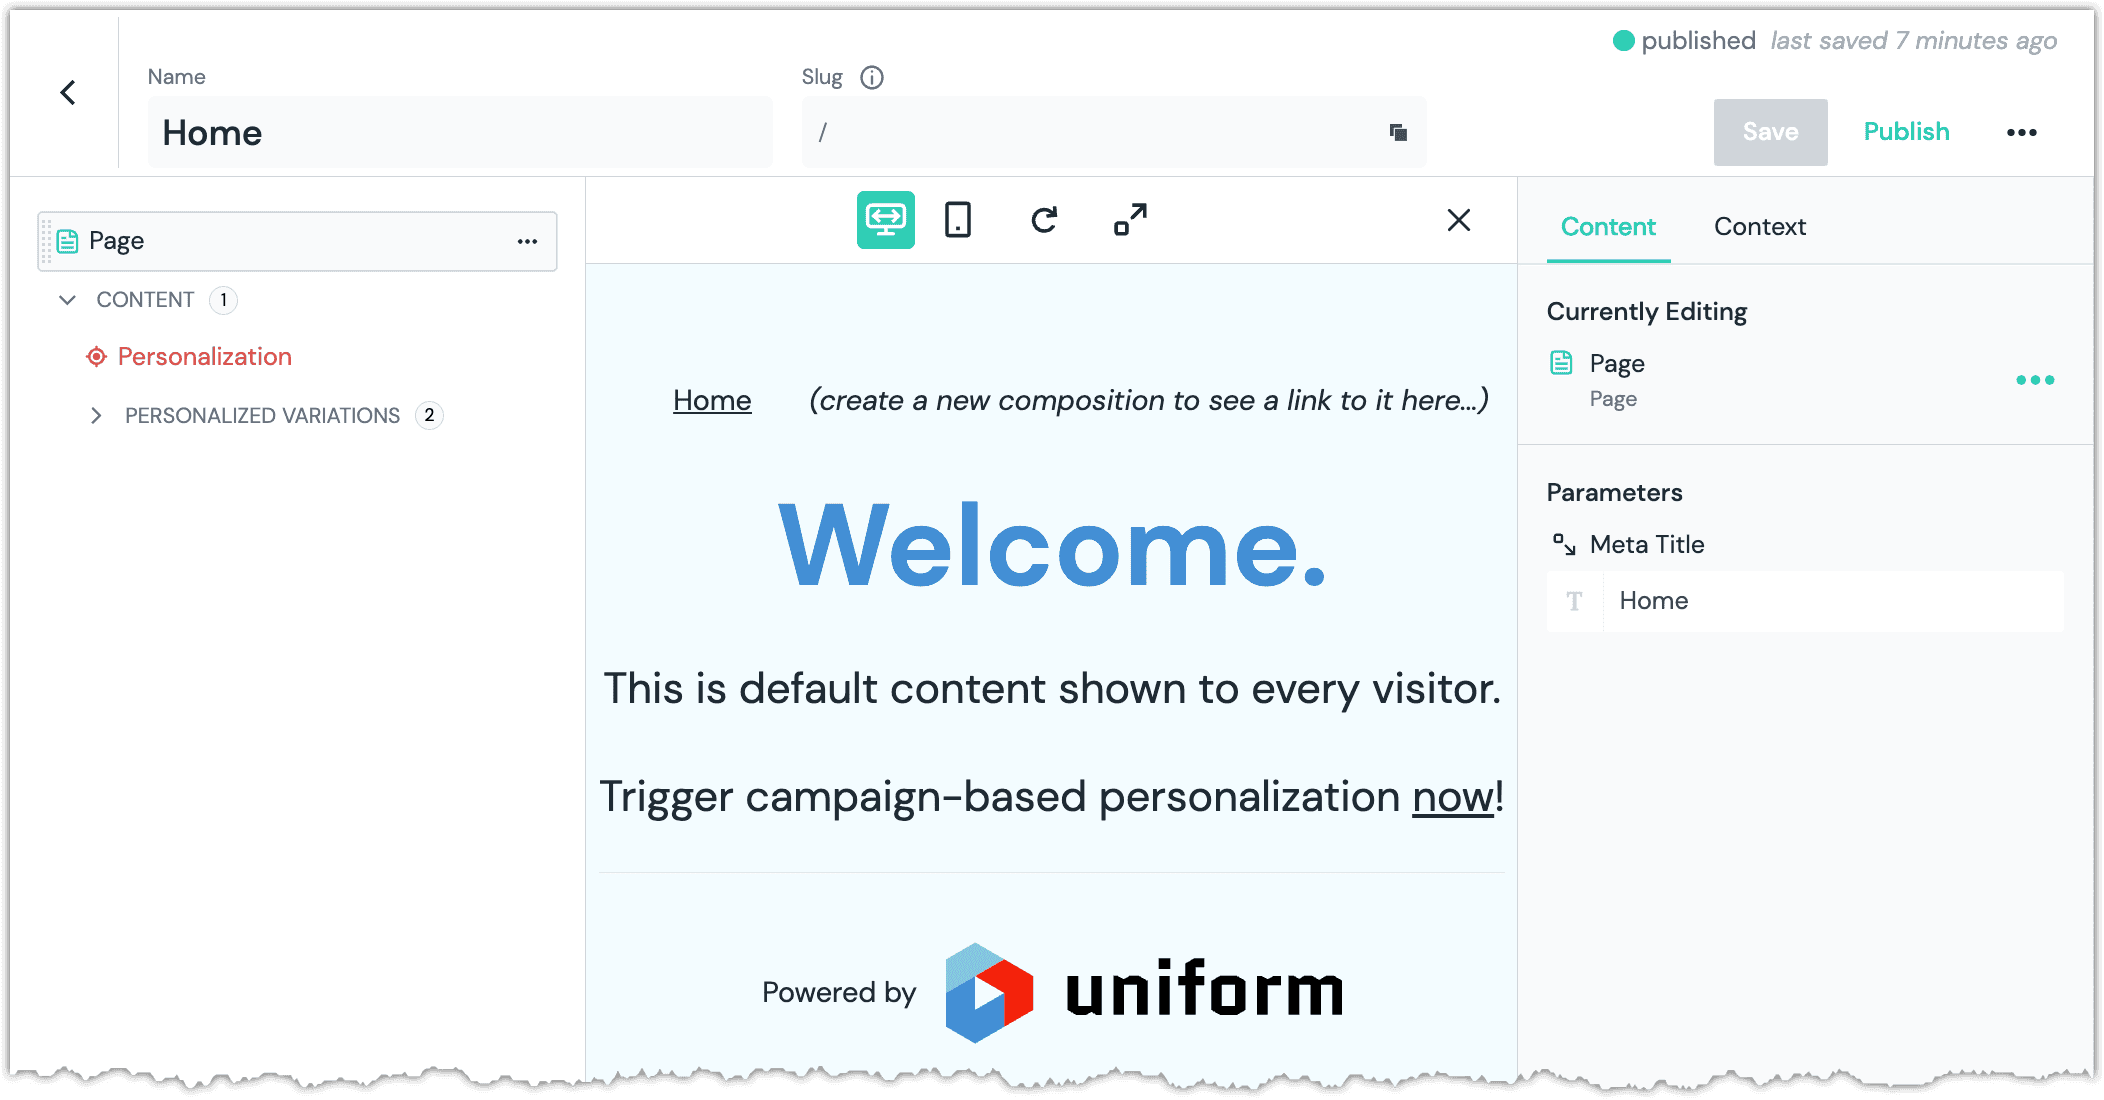Screen dimensions: 2104x1100
Task: Click the Publish button
Action: click(x=1908, y=132)
